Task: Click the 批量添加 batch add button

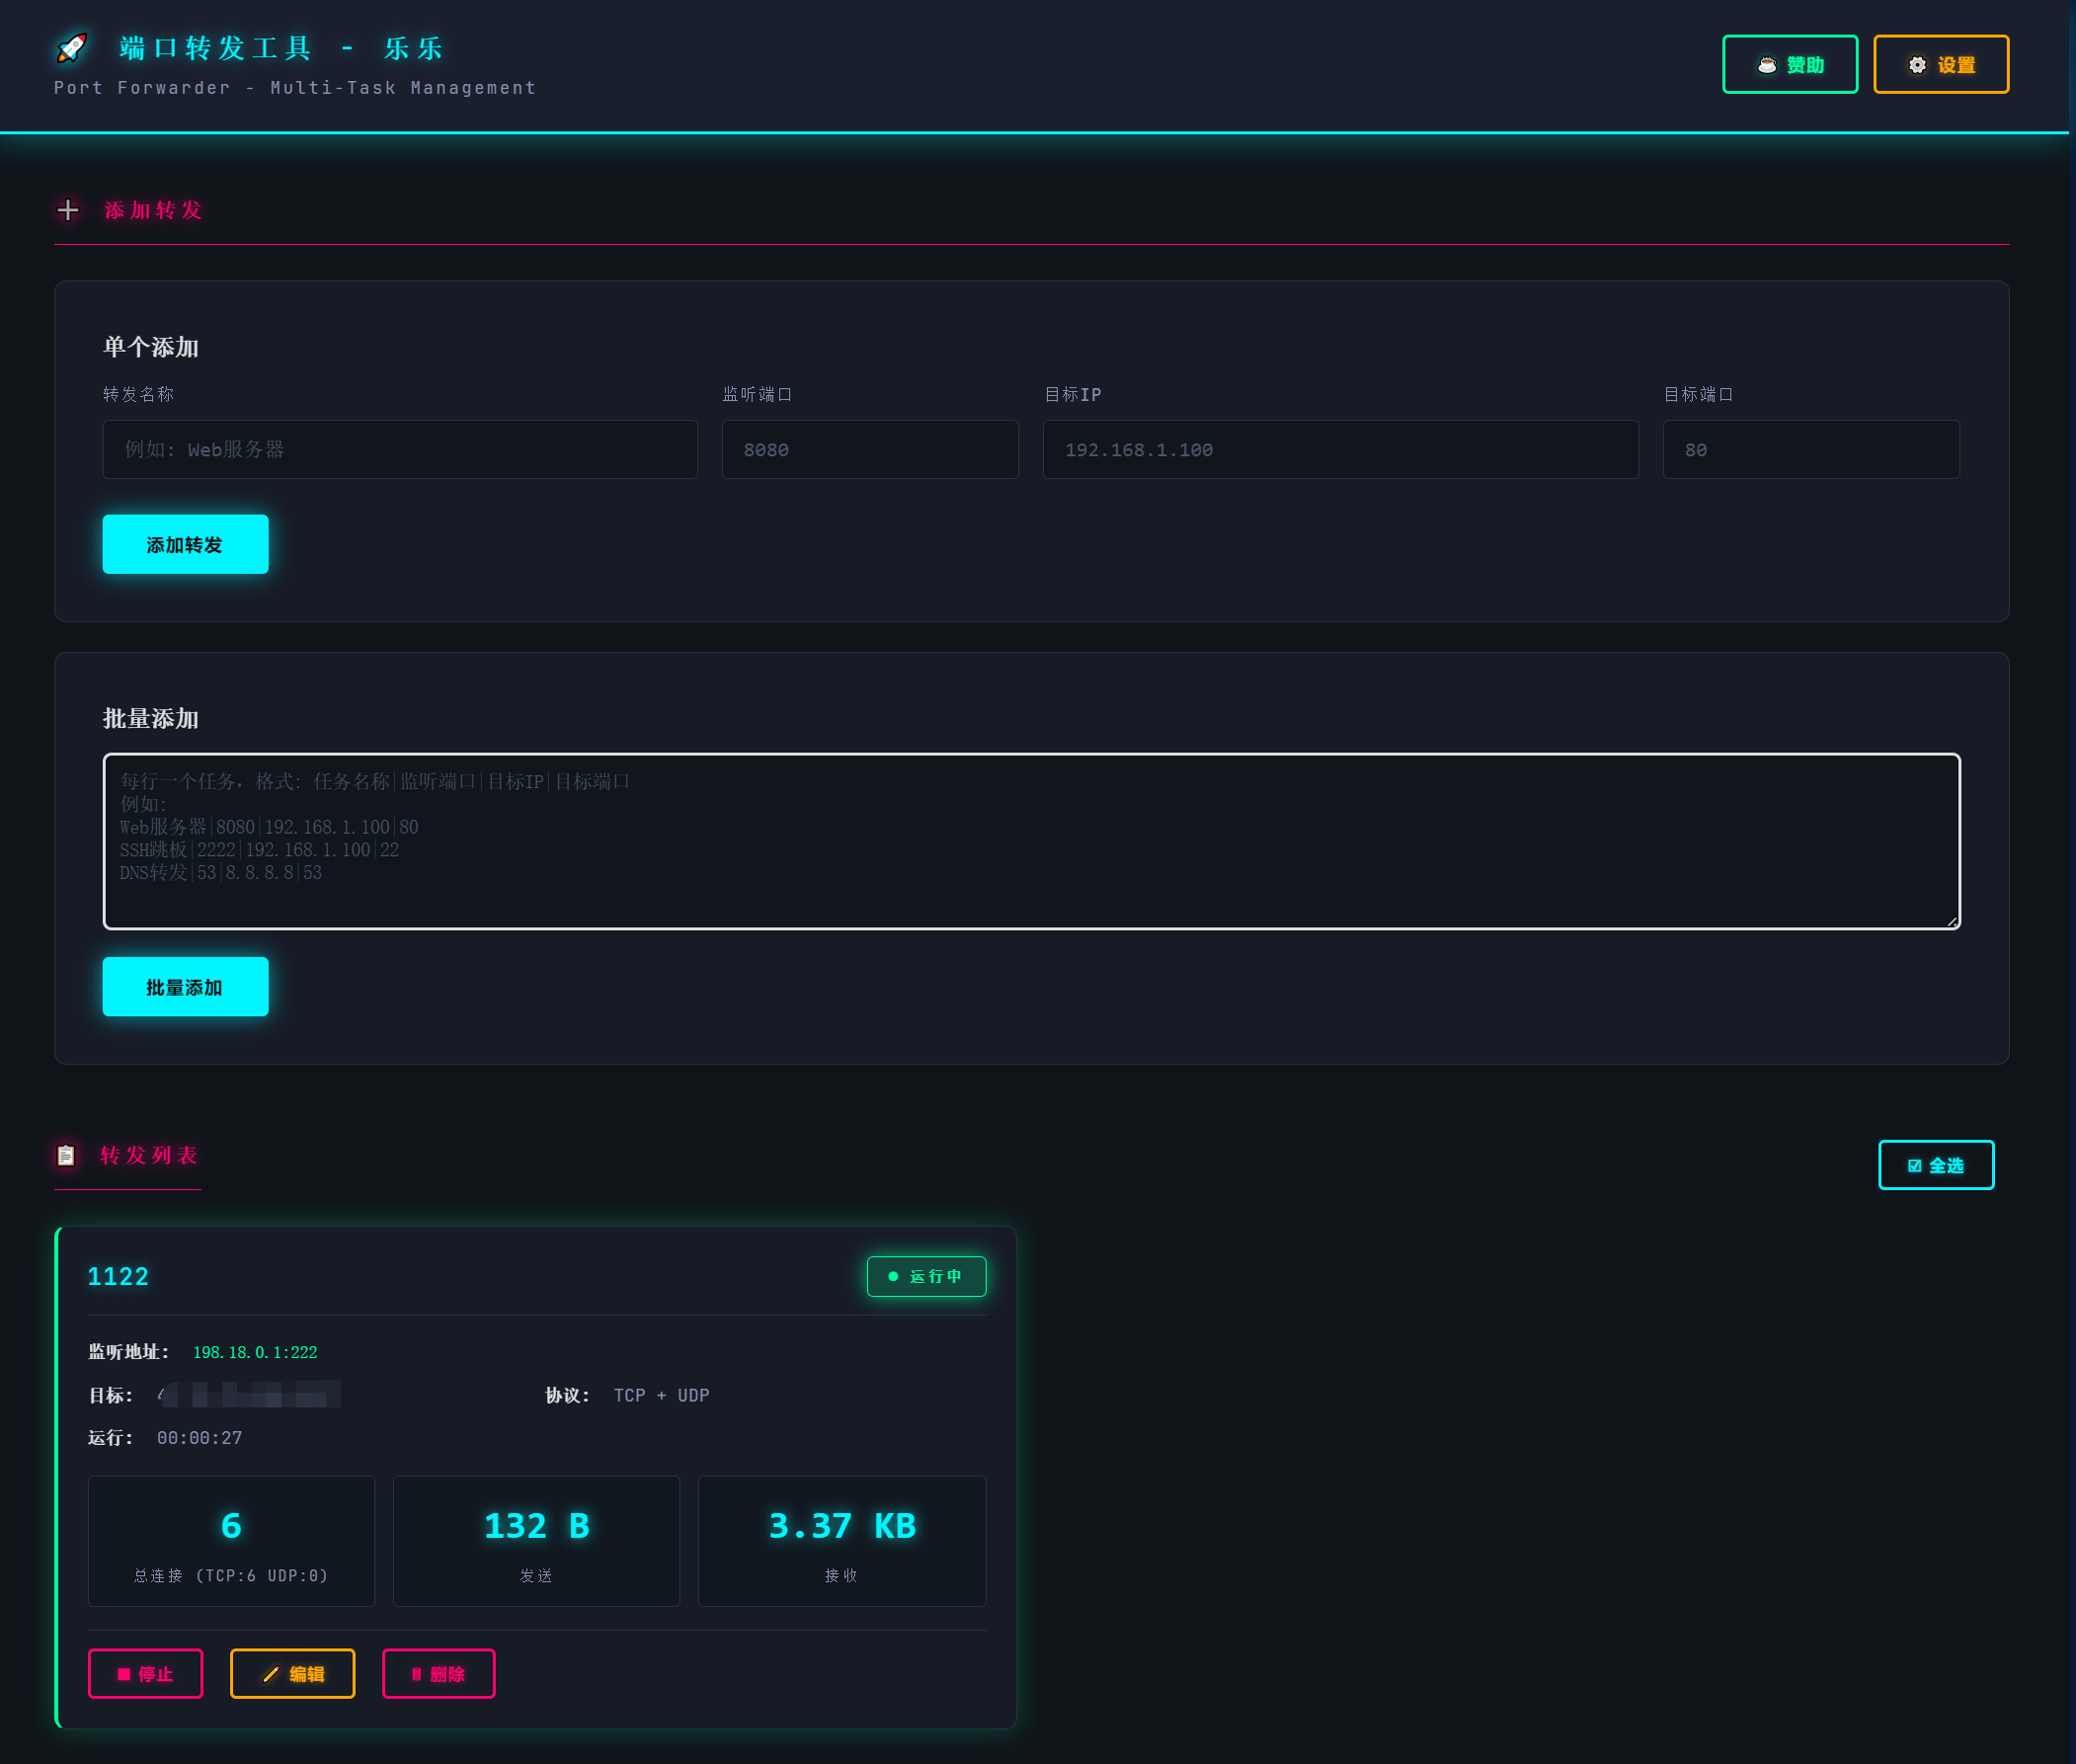Action: [185, 986]
